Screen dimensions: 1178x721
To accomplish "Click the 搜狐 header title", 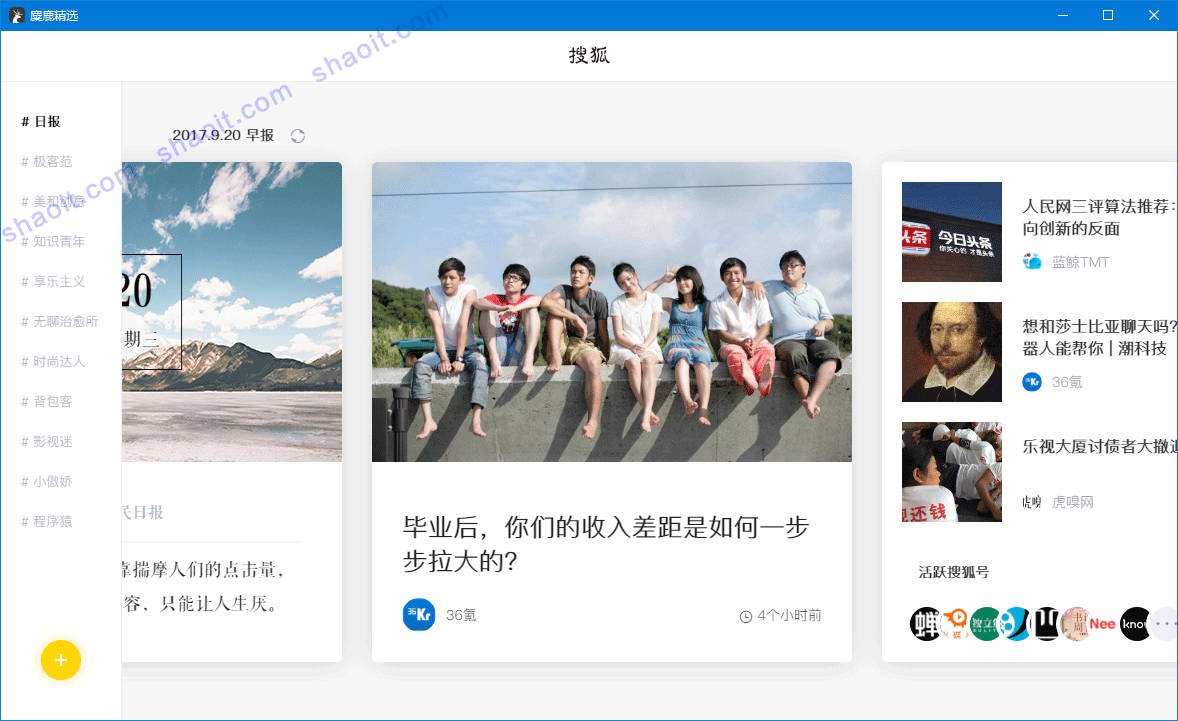I will coord(589,55).
